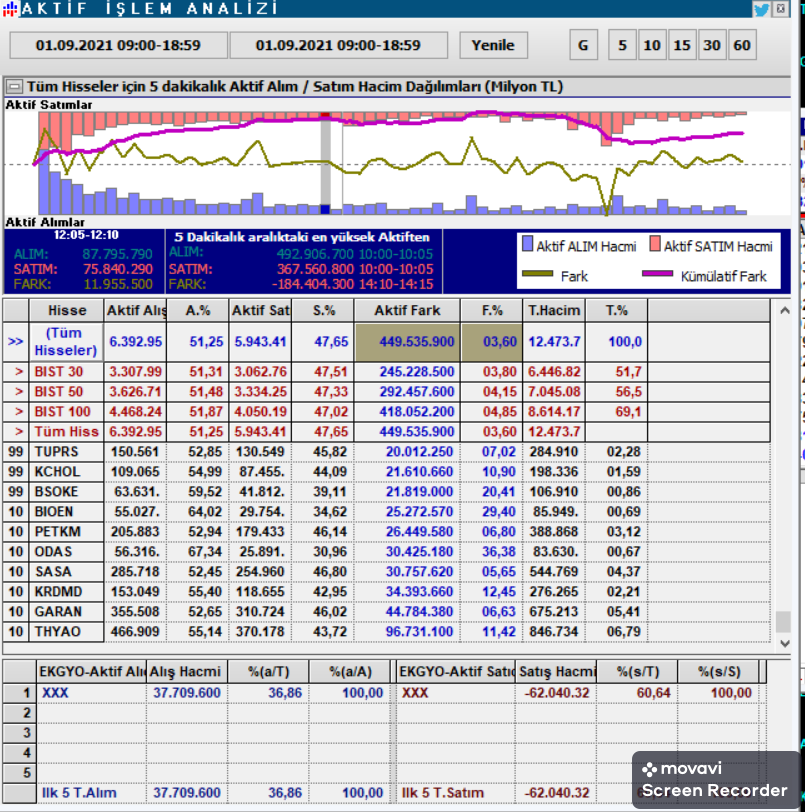
Task: Click the Aktif ALIM Hacmi legend swatch
Action: (x=527, y=244)
